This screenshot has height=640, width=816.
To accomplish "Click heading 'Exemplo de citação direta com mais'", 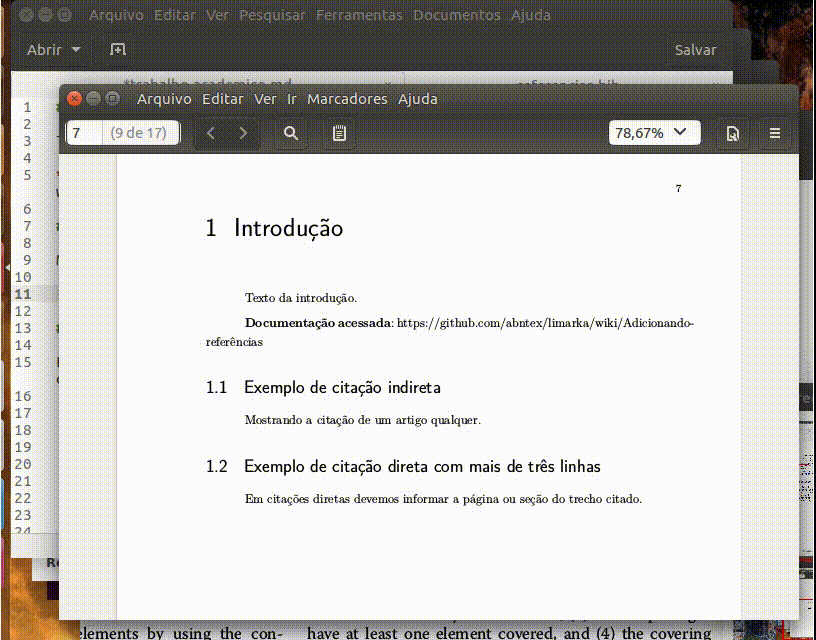I will pyautogui.click(x=422, y=466).
